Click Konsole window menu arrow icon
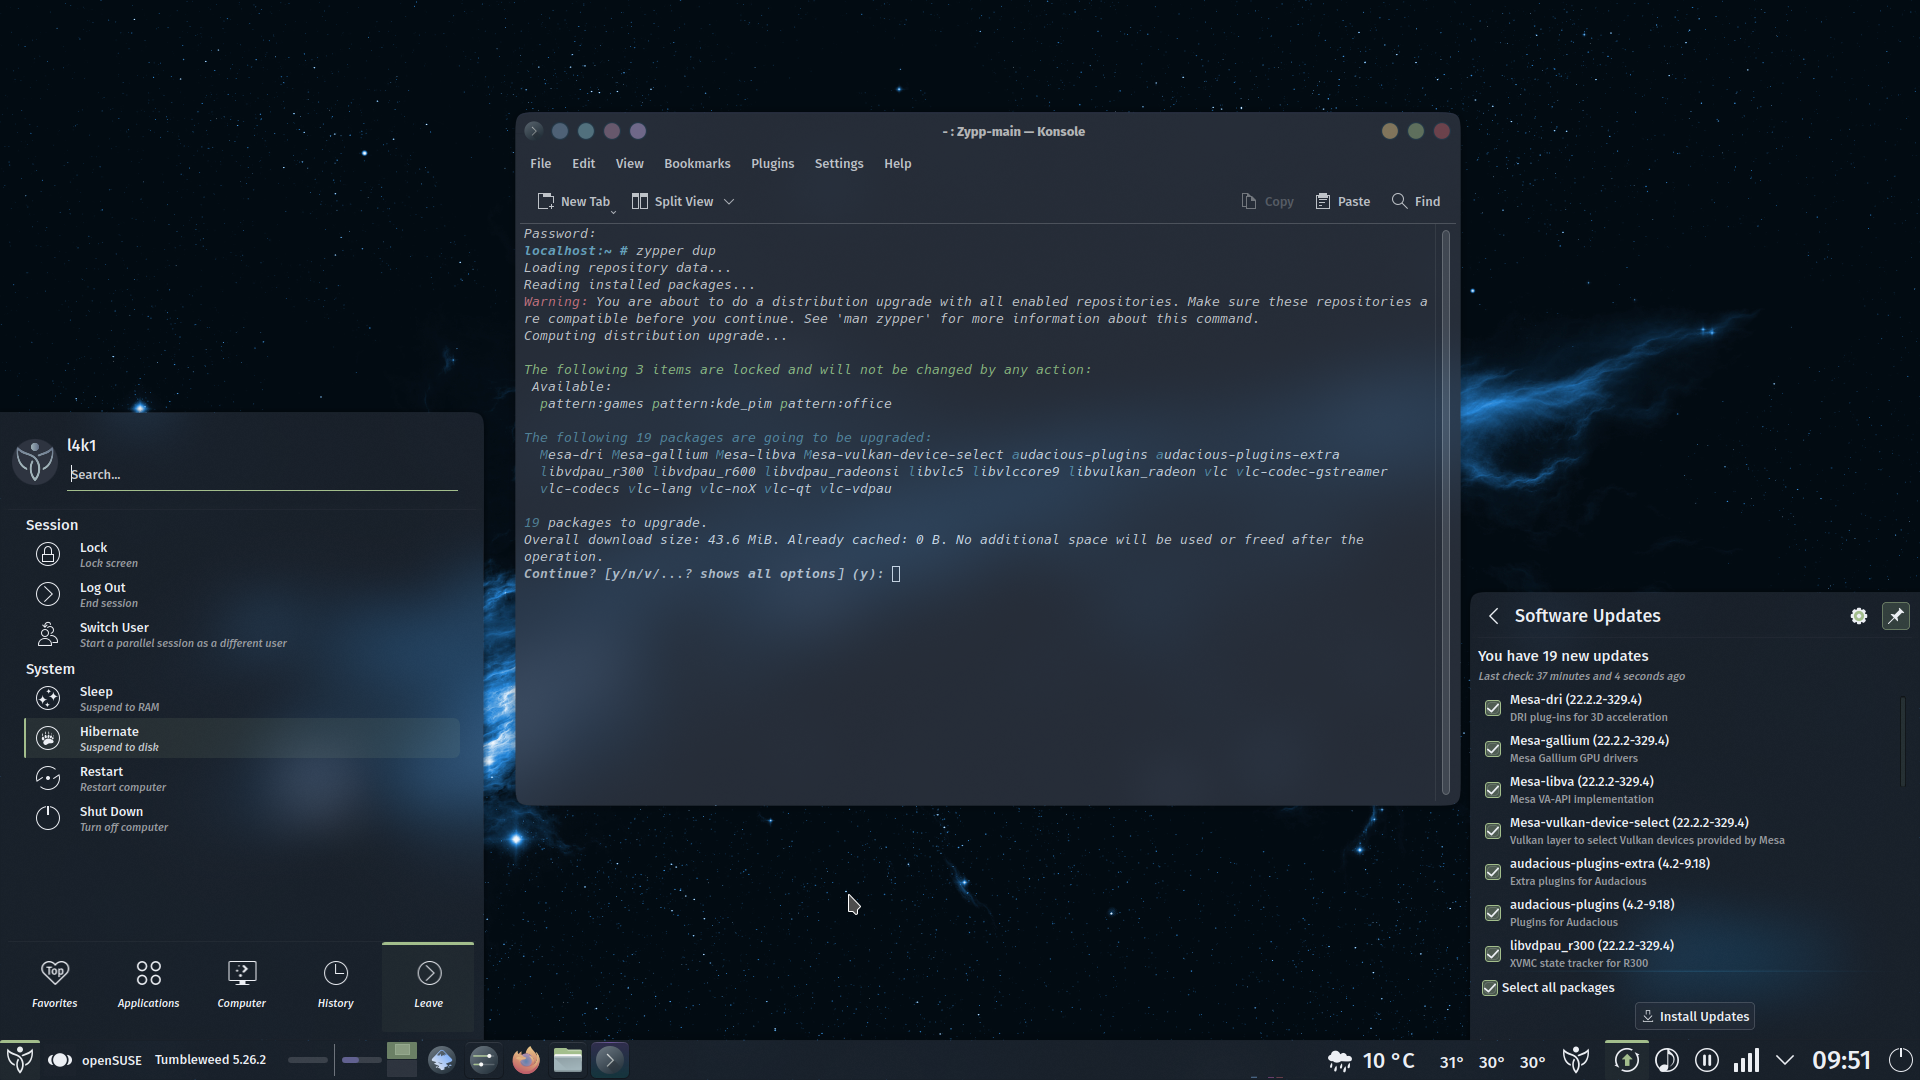This screenshot has height=1080, width=1920. [533, 131]
